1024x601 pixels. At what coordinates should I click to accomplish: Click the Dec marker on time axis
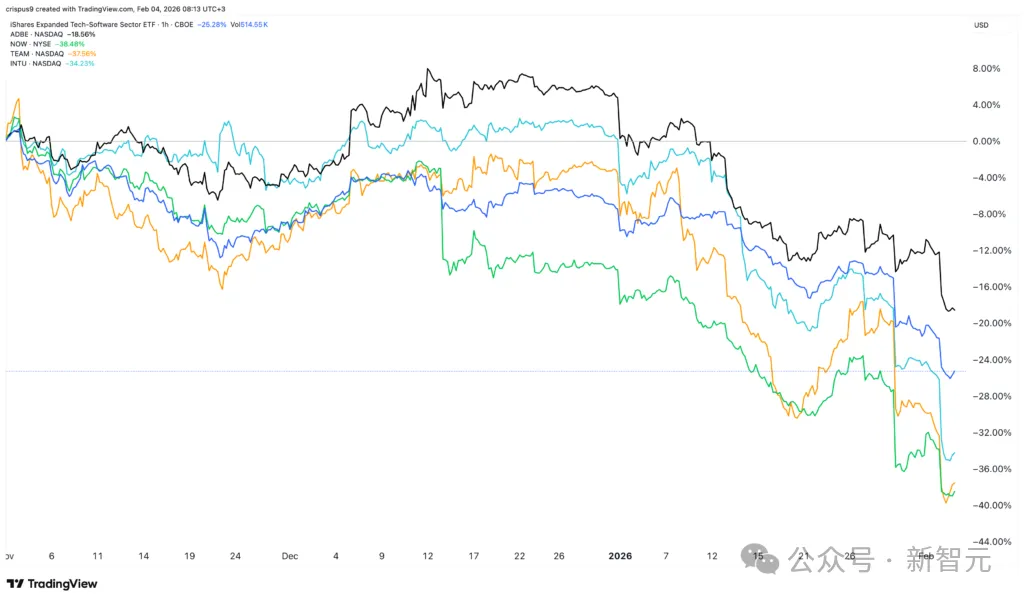coord(290,554)
